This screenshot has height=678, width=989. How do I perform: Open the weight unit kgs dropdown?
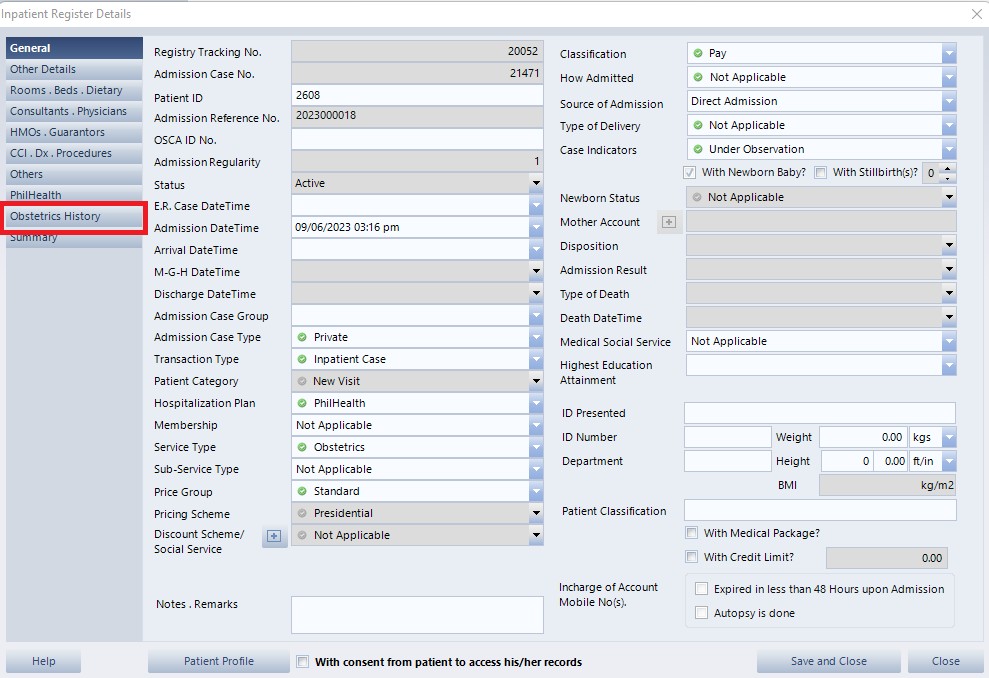tap(948, 437)
